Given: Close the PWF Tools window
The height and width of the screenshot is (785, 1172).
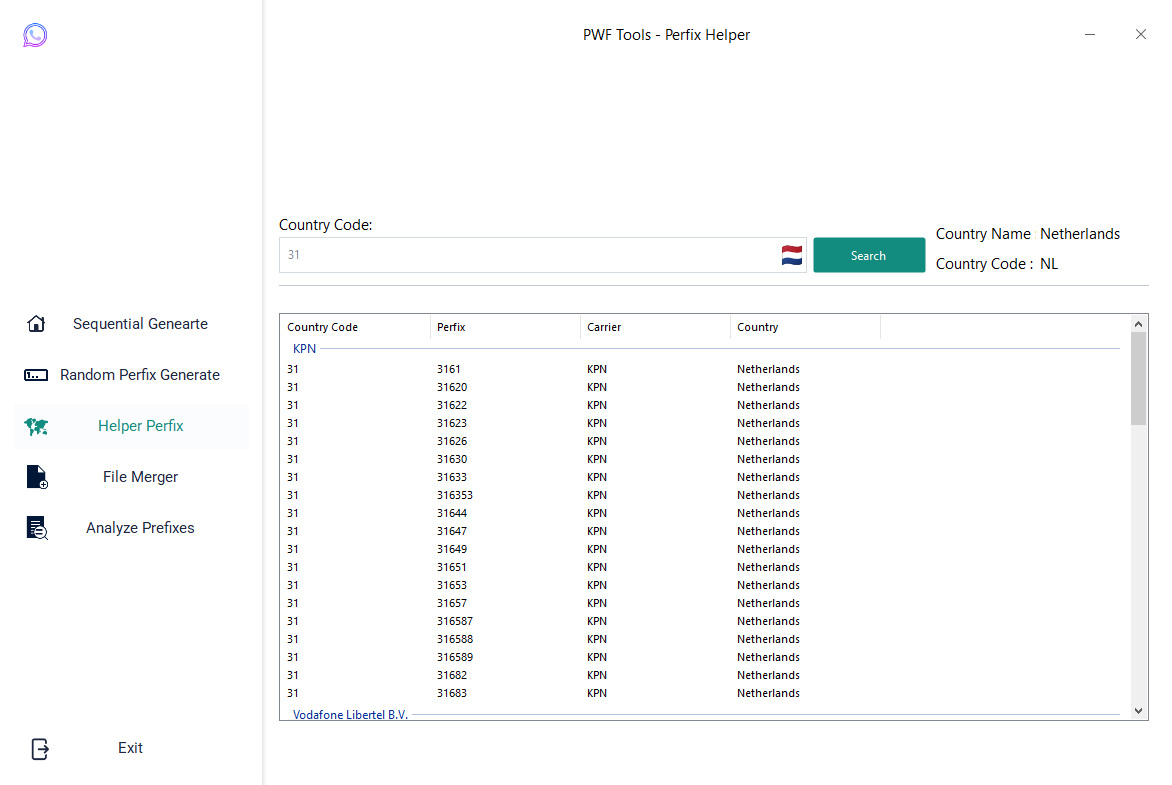Looking at the screenshot, I should [x=1141, y=34].
